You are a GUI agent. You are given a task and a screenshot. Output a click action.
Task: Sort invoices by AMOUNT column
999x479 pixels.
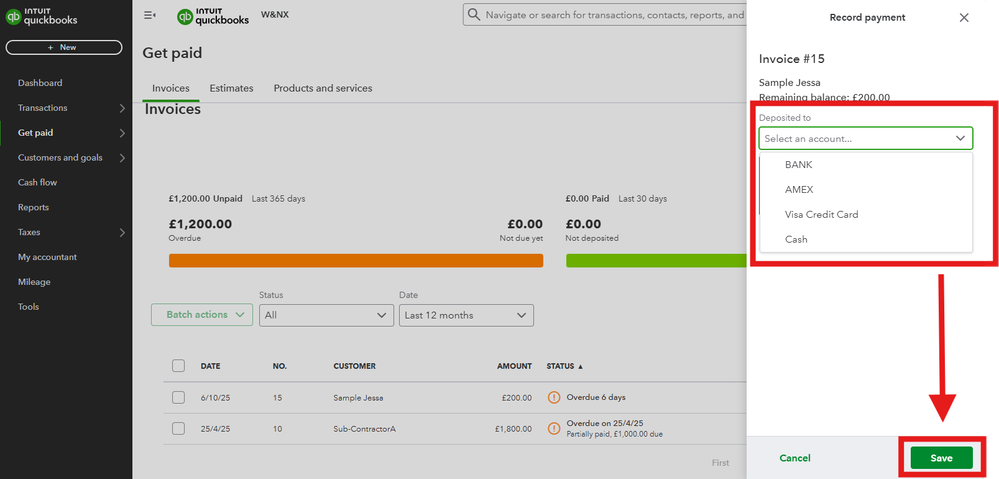pyautogui.click(x=514, y=366)
